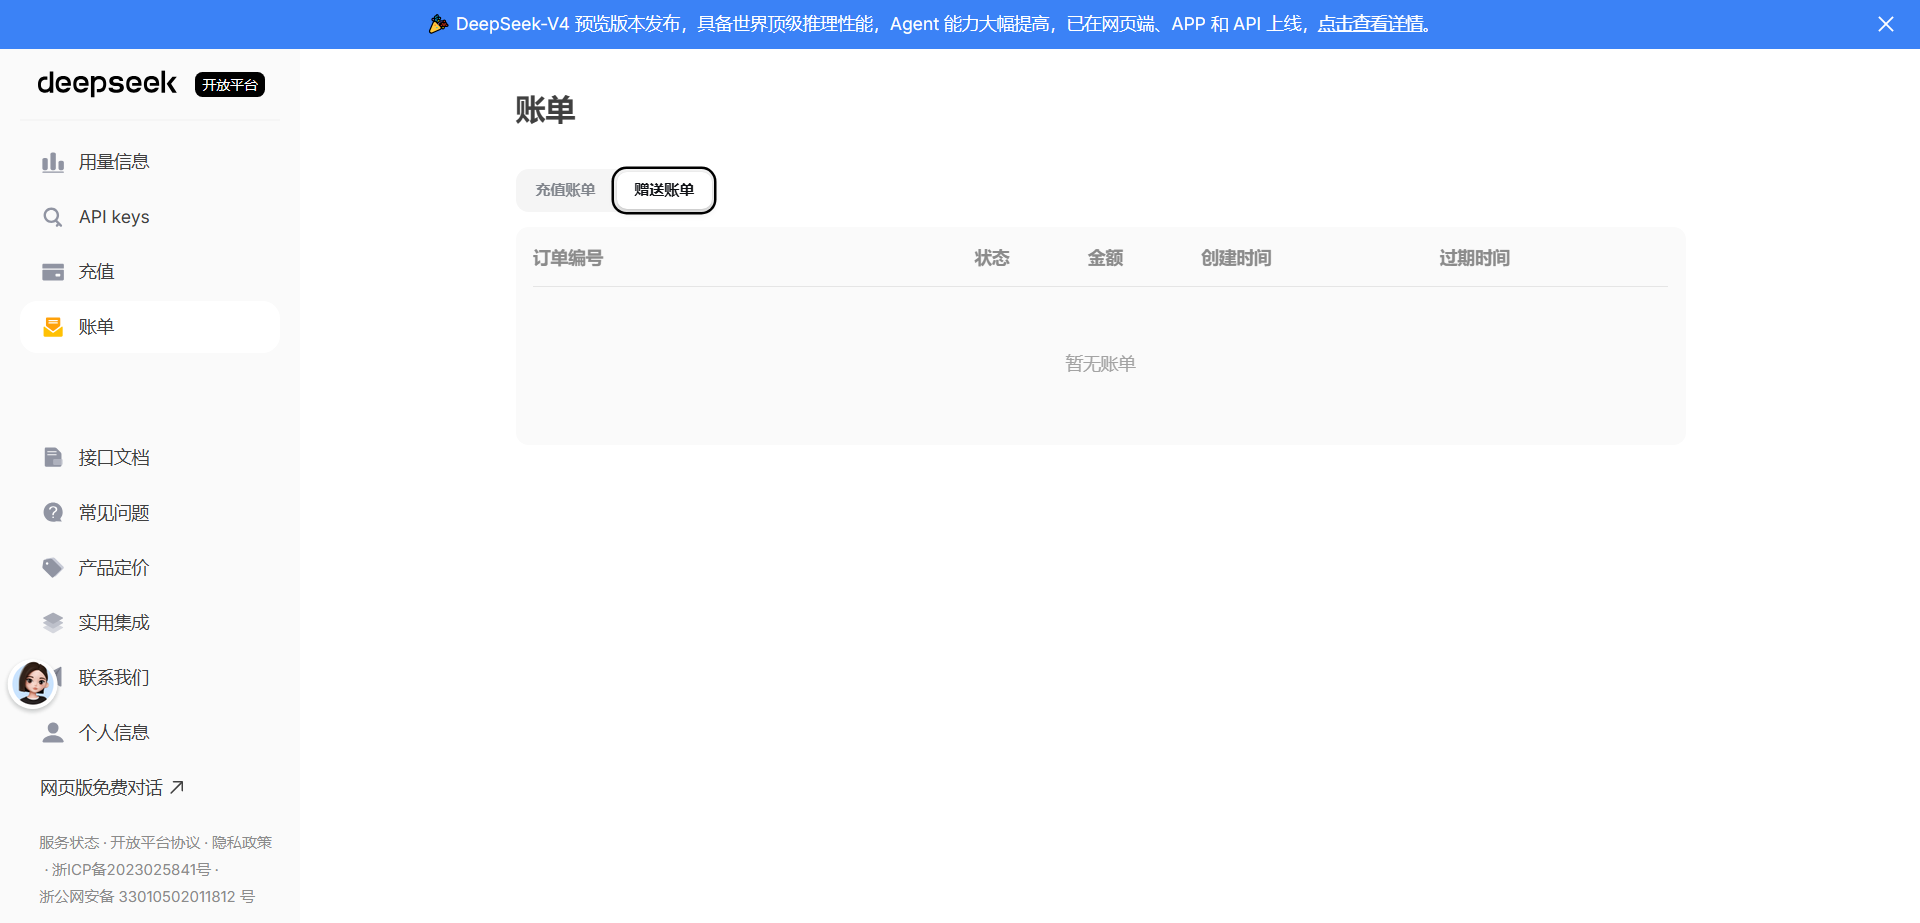The height and width of the screenshot is (923, 1920).
Task: Open 实用集成 in the sidebar
Action: pos(150,623)
